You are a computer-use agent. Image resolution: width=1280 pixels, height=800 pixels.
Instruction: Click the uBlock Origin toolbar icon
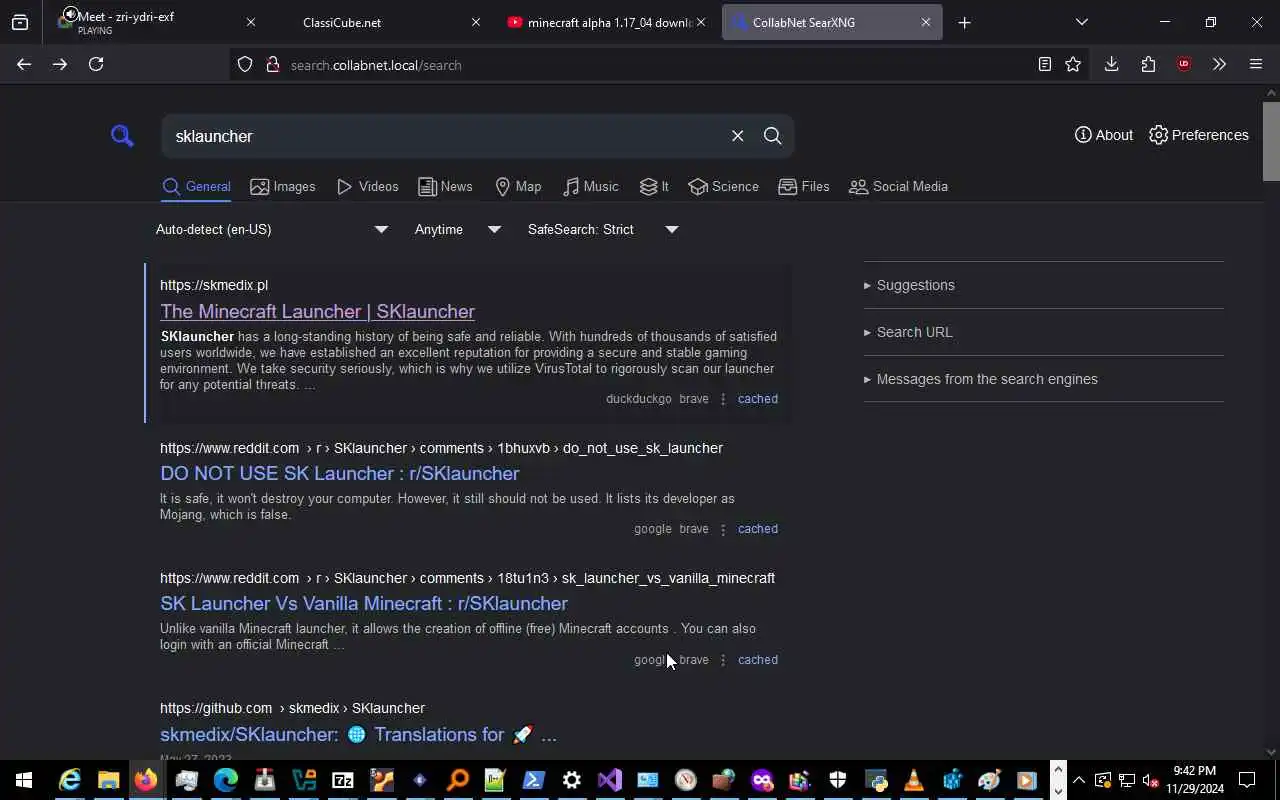(x=1184, y=64)
